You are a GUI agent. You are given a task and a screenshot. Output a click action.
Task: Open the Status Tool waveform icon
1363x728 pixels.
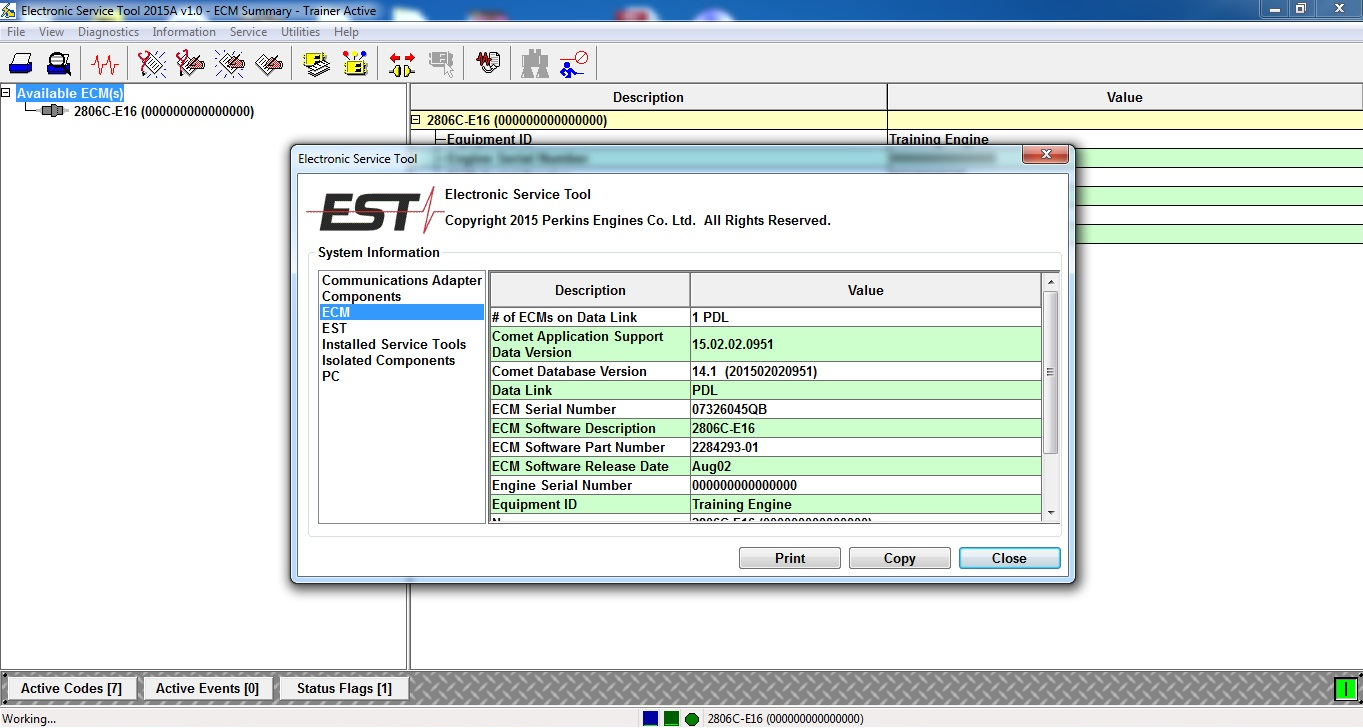104,64
